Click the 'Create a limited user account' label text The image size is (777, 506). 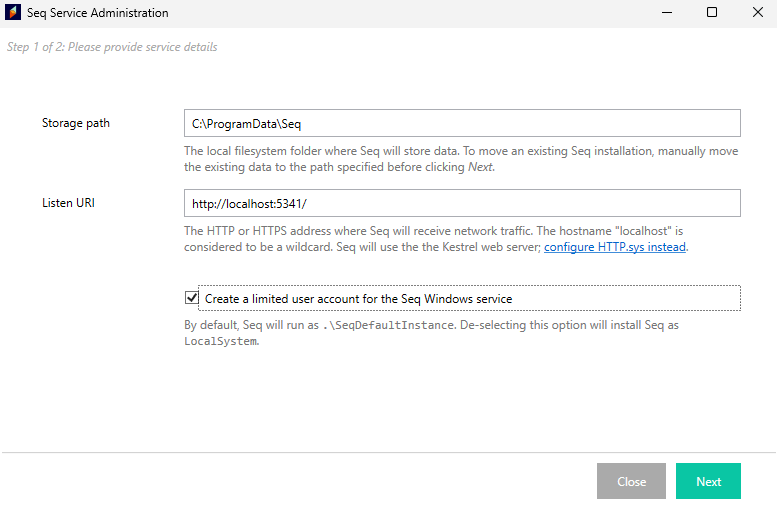click(358, 299)
